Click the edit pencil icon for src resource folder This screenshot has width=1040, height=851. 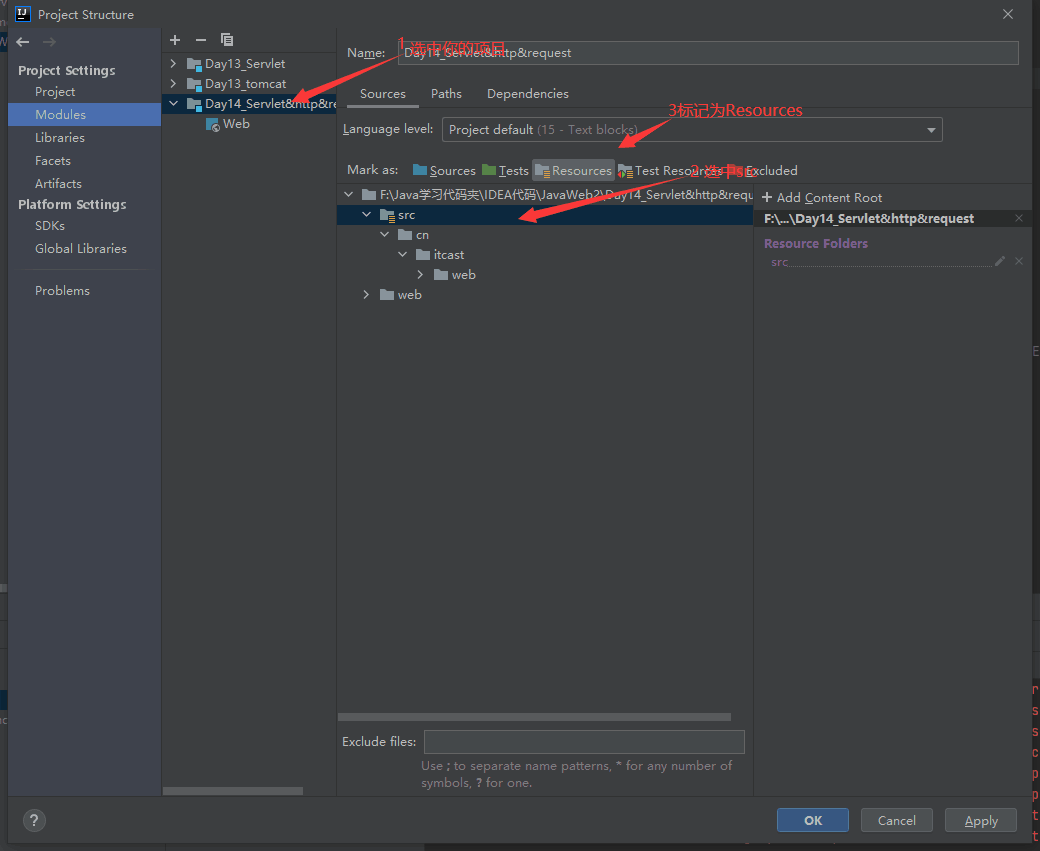pyautogui.click(x=1000, y=261)
